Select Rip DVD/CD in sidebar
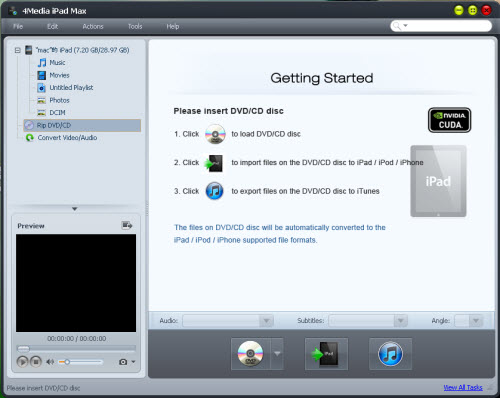This screenshot has width=500, height=398. 82,125
